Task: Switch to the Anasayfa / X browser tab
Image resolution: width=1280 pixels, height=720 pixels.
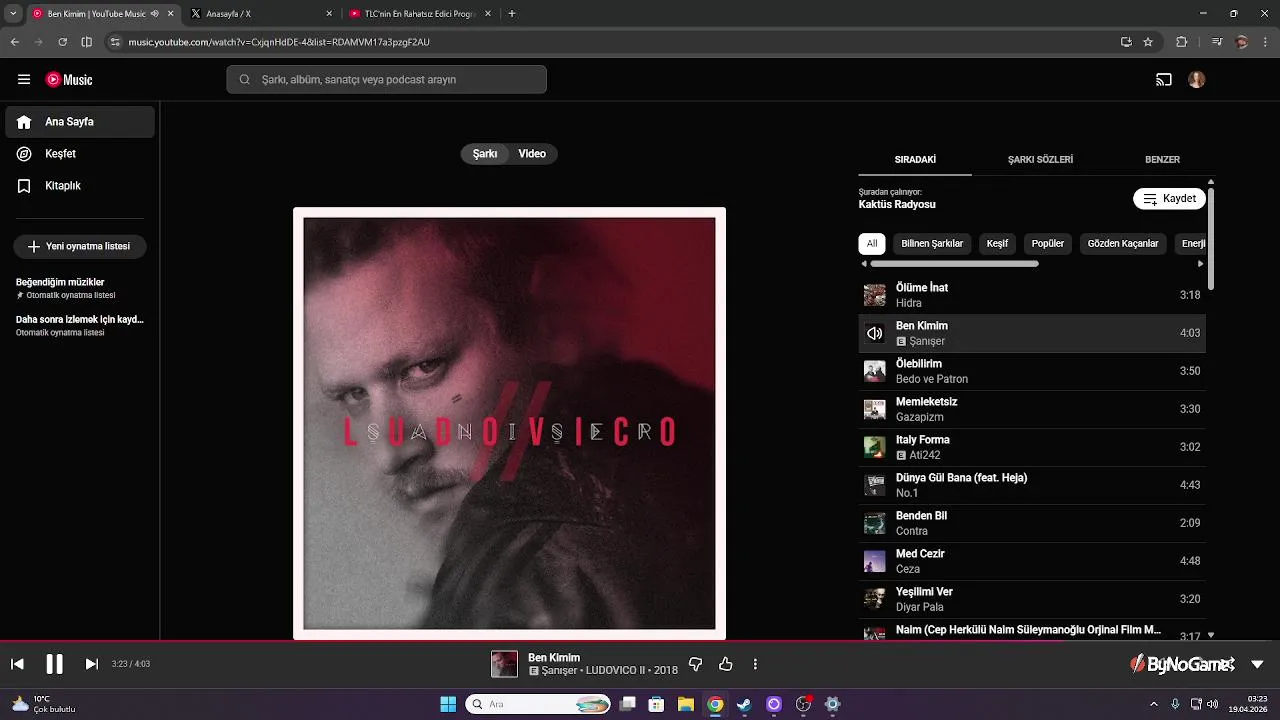Action: (x=260, y=14)
